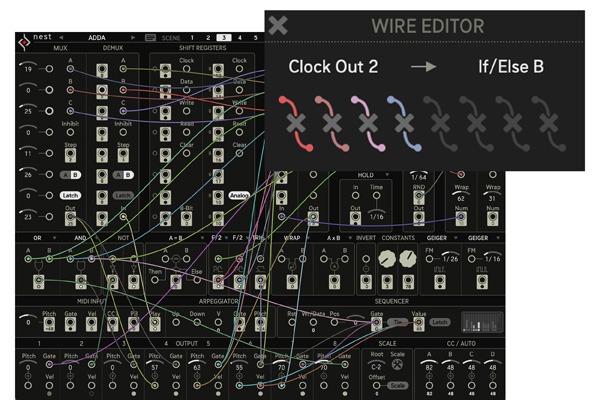
Task: Close the Wire Editor panel
Action: pos(279,26)
